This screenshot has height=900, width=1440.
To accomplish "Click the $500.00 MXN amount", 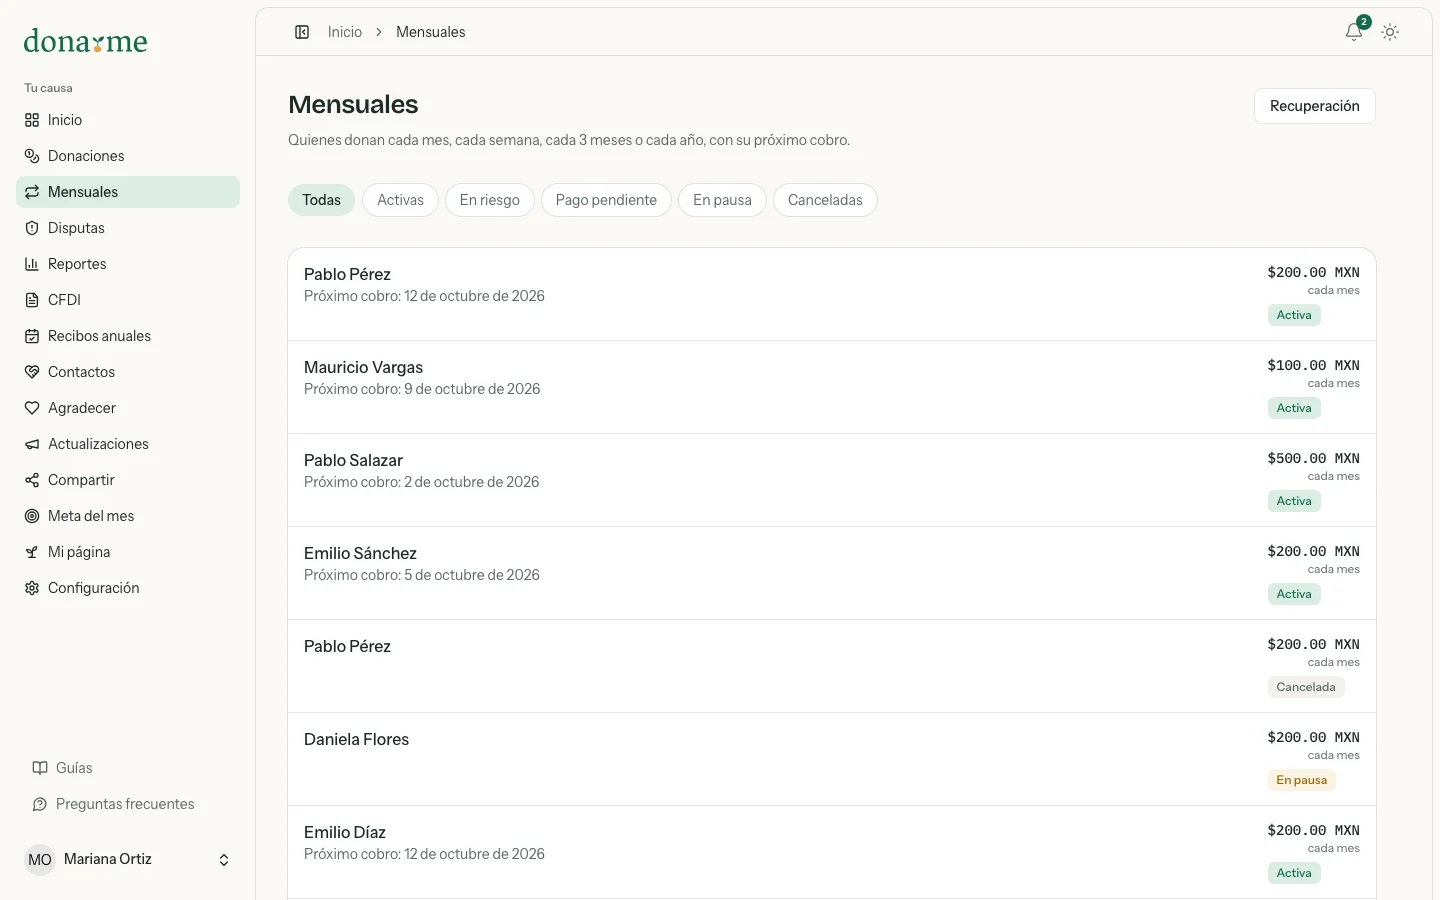I will coord(1314,458).
